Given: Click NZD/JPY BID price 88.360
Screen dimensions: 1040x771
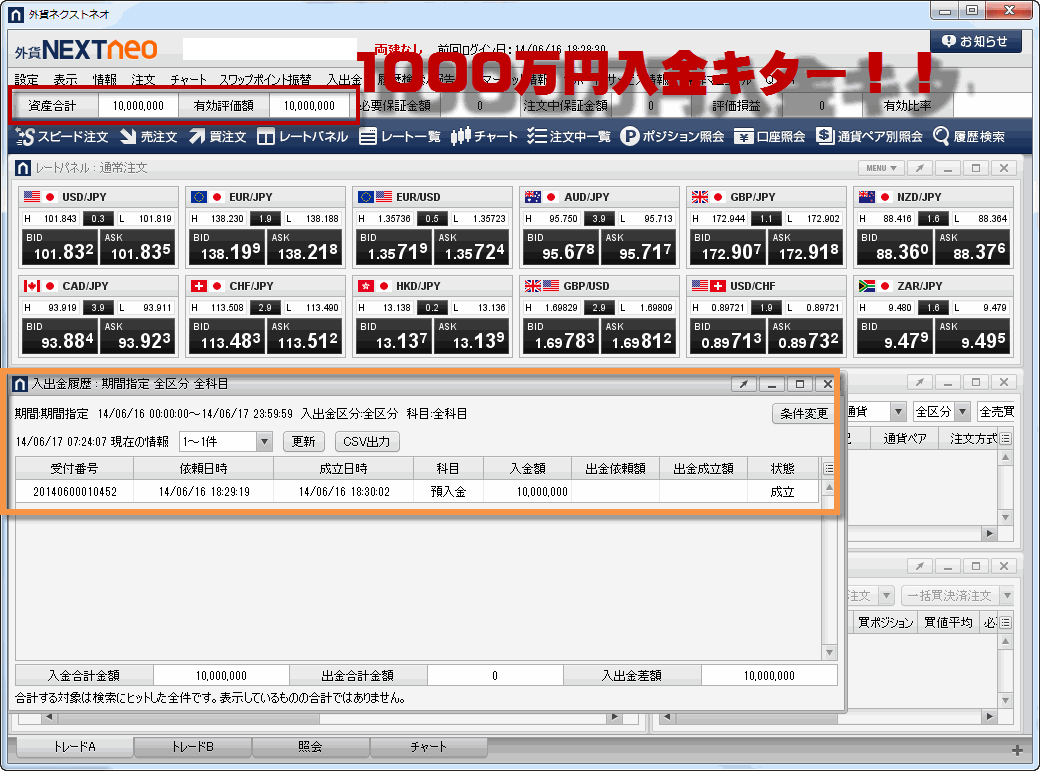Looking at the screenshot, I should pyautogui.click(x=895, y=247).
